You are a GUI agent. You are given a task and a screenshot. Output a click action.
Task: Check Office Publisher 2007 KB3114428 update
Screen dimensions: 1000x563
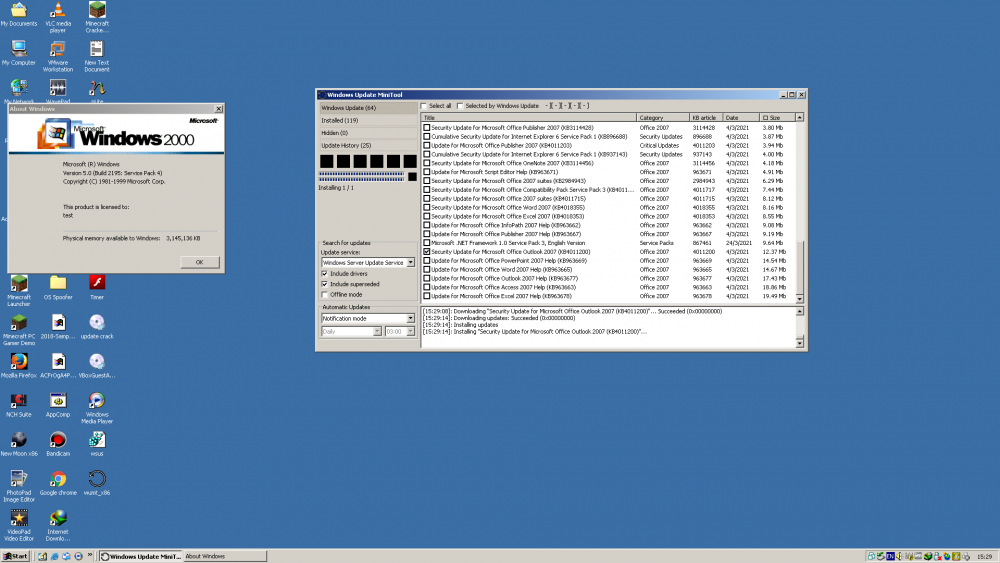(x=427, y=128)
